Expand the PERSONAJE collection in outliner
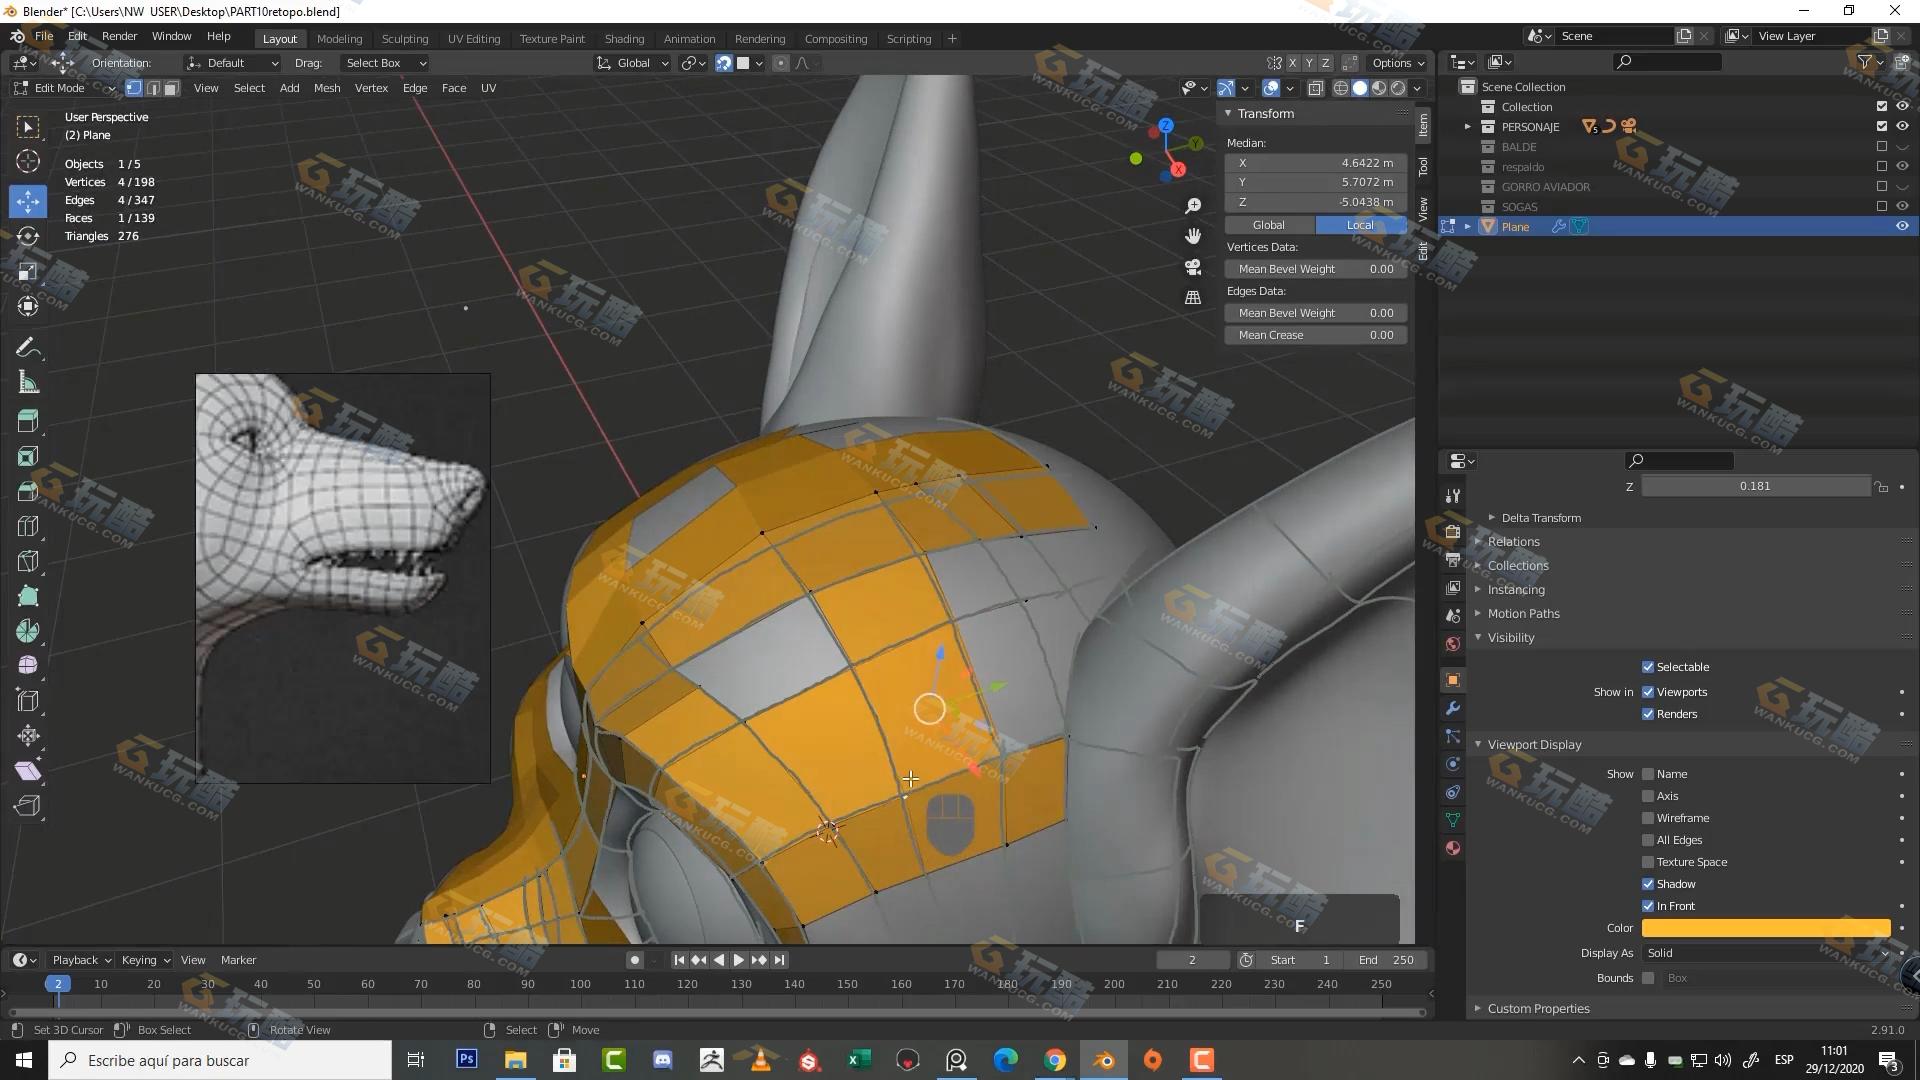Screen dimensions: 1920x1080 pyautogui.click(x=1468, y=127)
